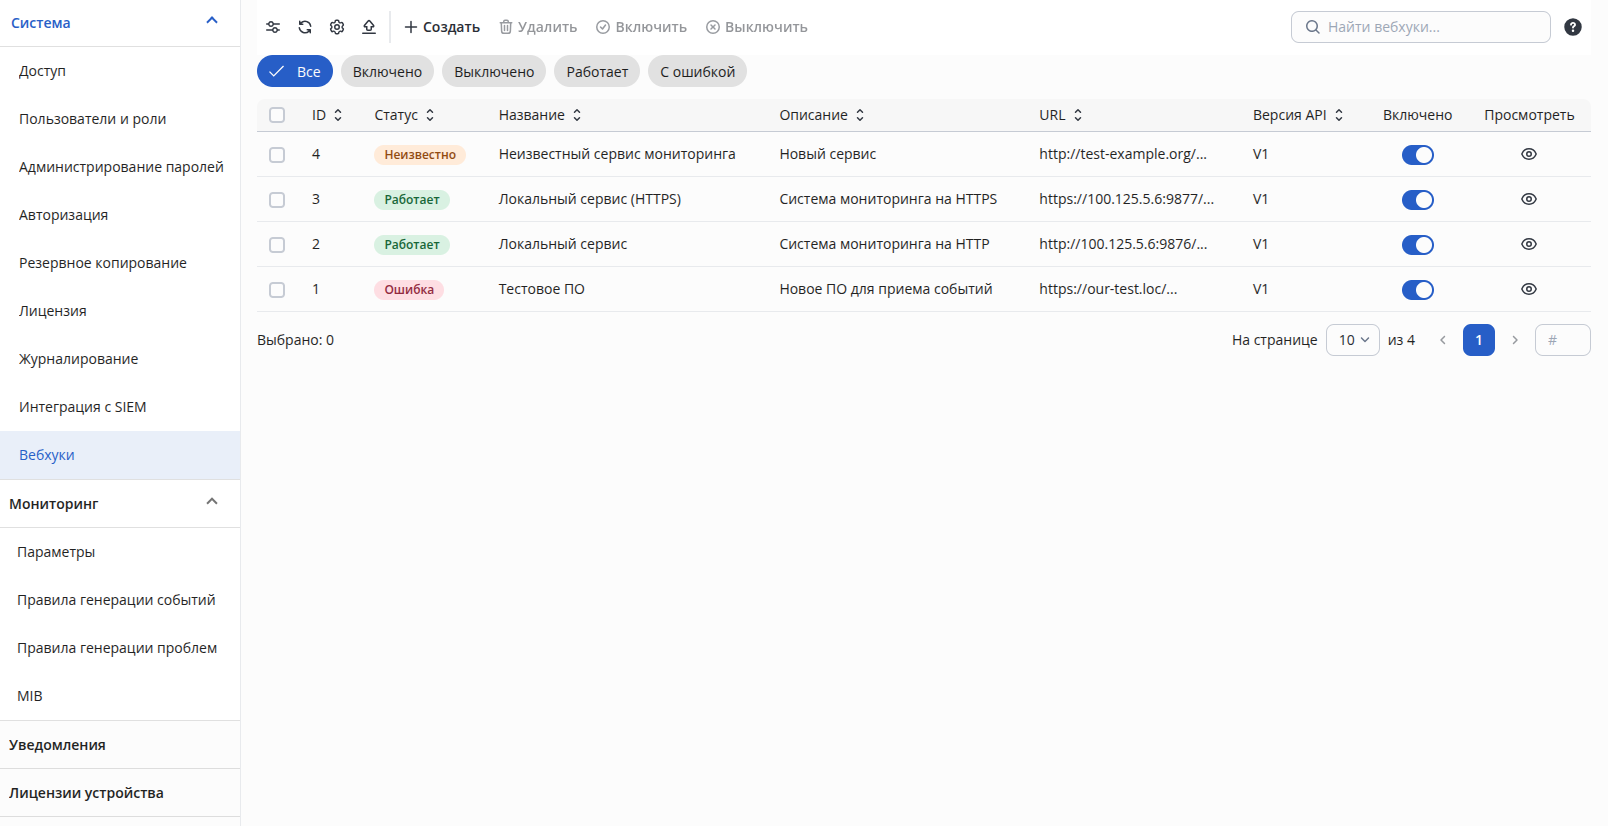The image size is (1608, 826).
Task: Collapse the Мониторинг sidebar section
Action: tap(212, 502)
